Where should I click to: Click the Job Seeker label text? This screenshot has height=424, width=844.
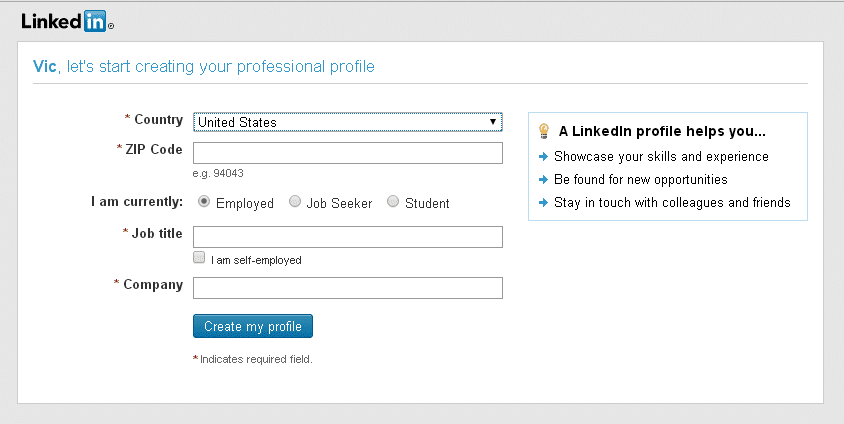(339, 203)
